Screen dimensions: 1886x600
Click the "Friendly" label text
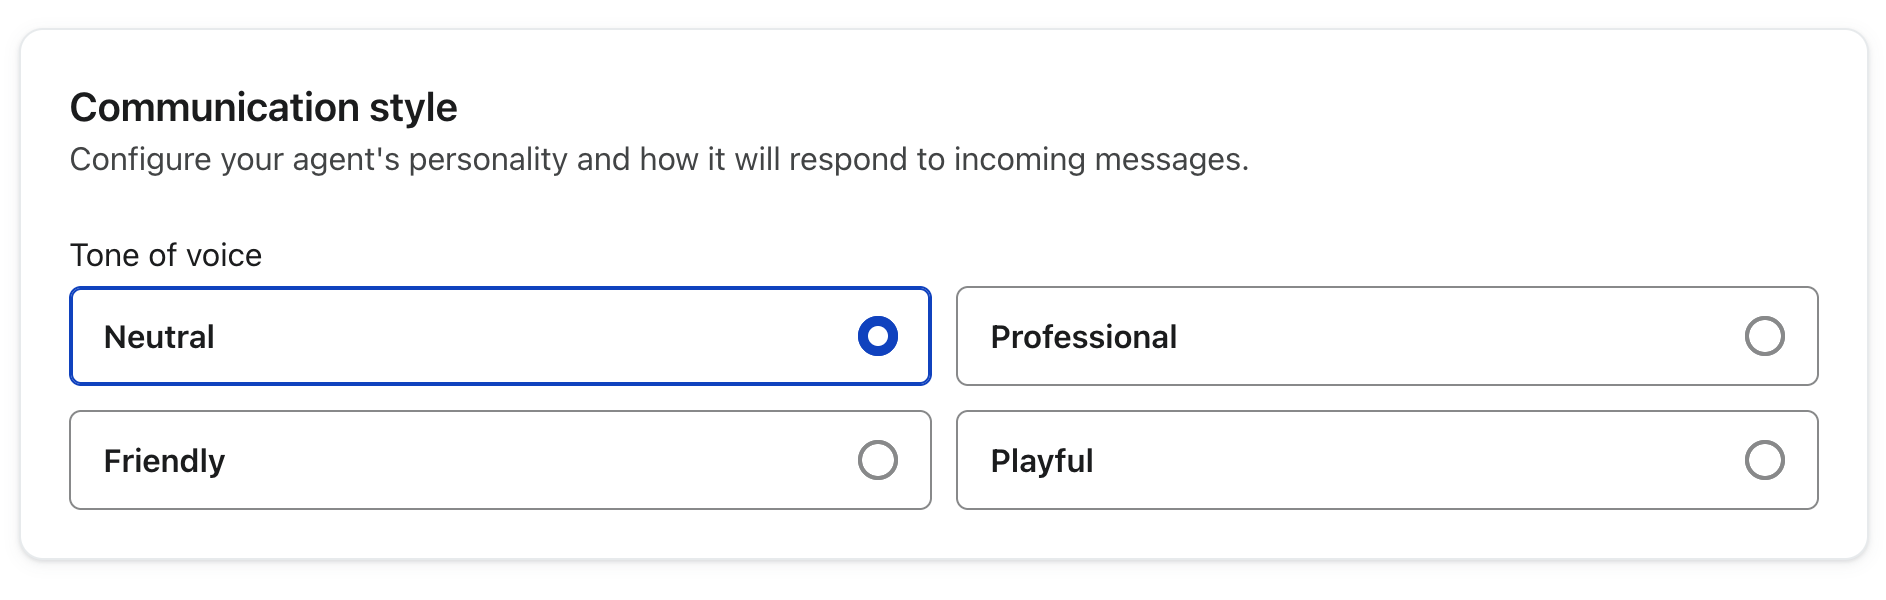coord(164,461)
